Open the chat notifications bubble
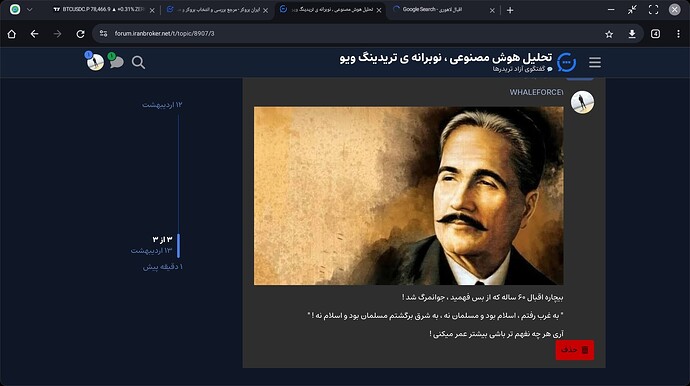The height and width of the screenshot is (386, 690). tap(116, 62)
